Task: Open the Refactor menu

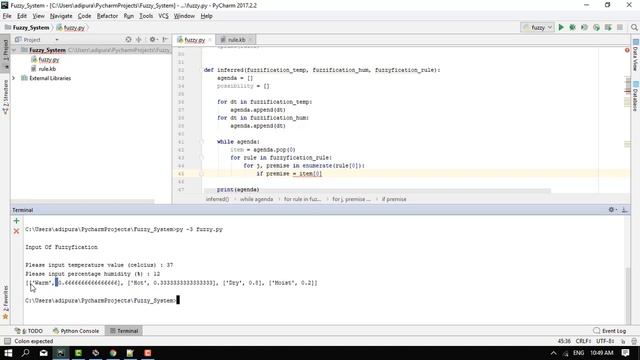Action: click(x=107, y=16)
